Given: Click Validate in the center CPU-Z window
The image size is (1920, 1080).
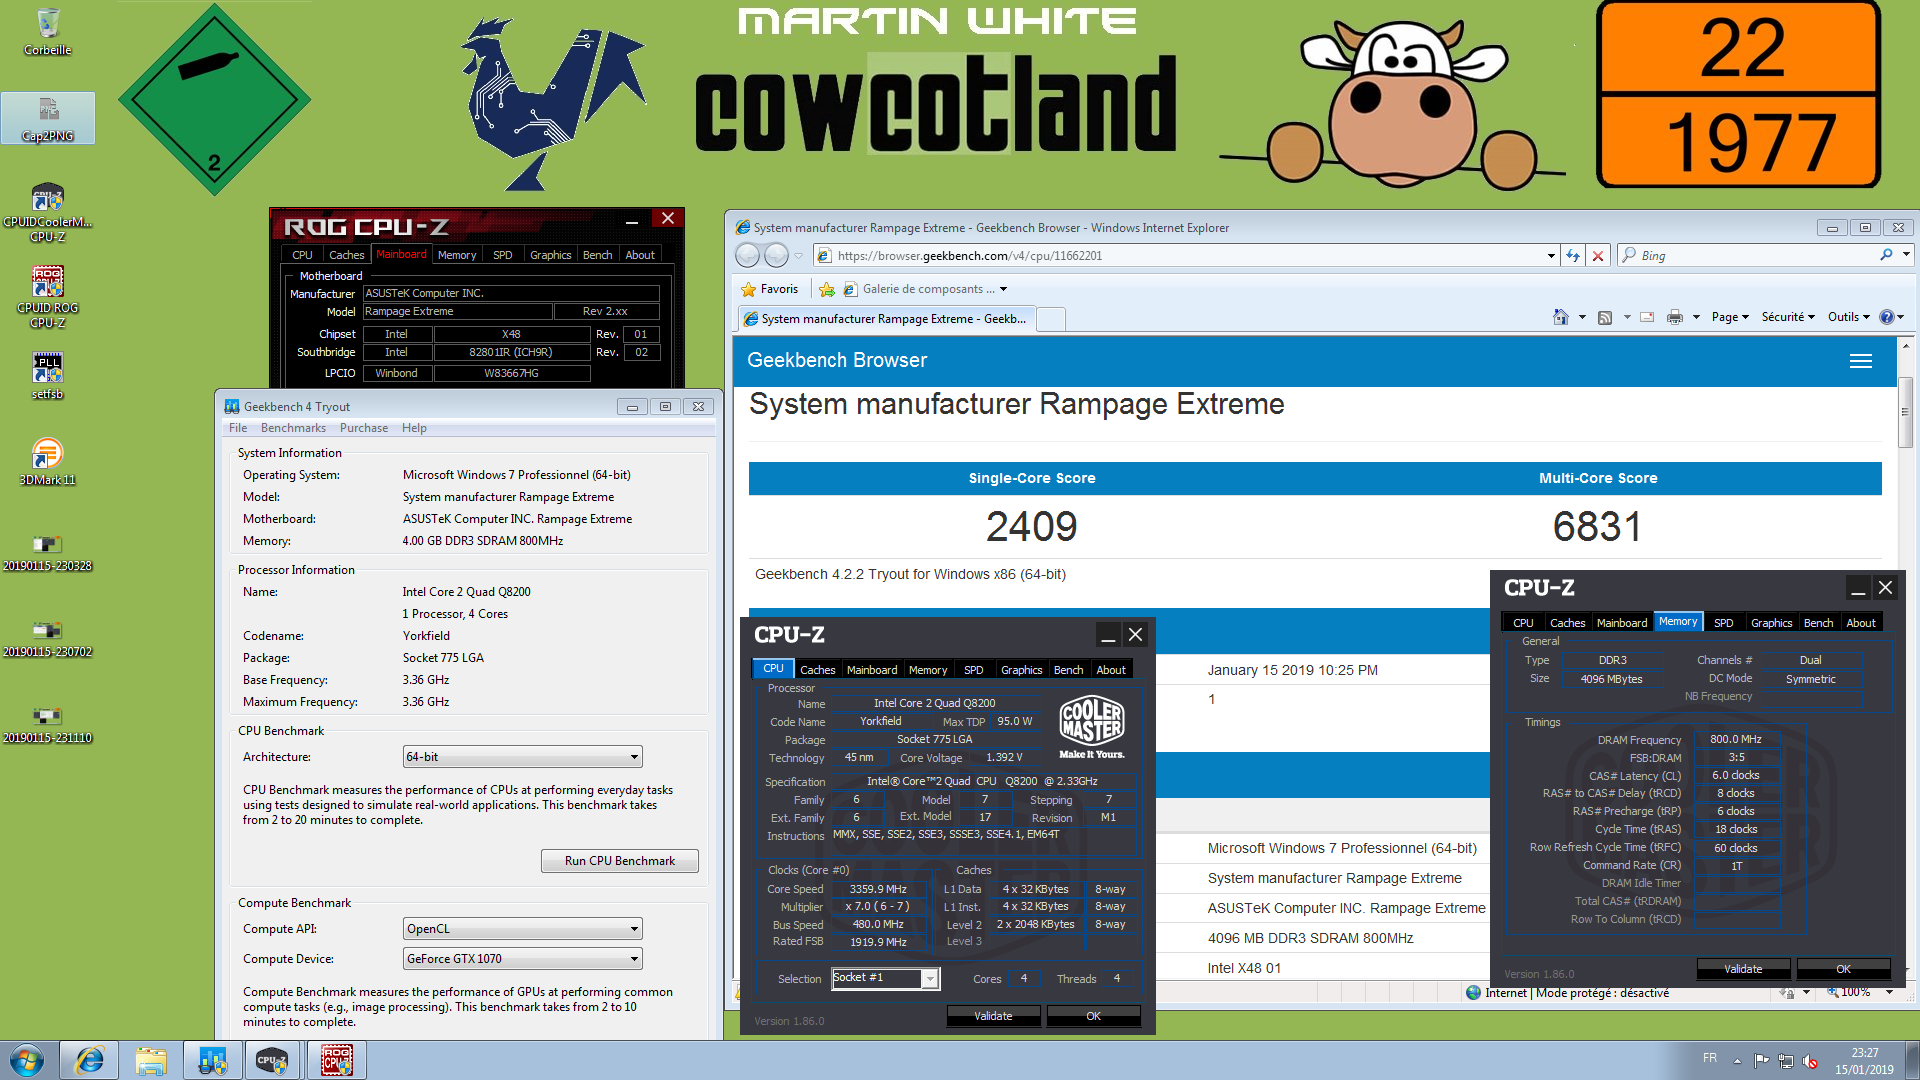Looking at the screenshot, I should [993, 1016].
